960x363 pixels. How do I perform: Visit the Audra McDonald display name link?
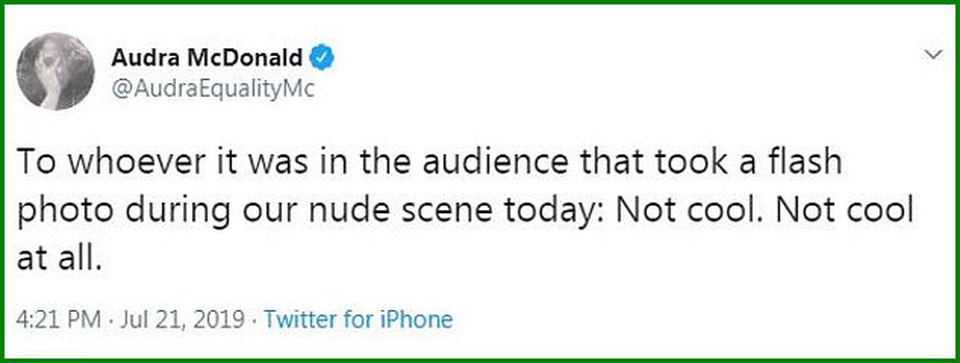tap(207, 58)
